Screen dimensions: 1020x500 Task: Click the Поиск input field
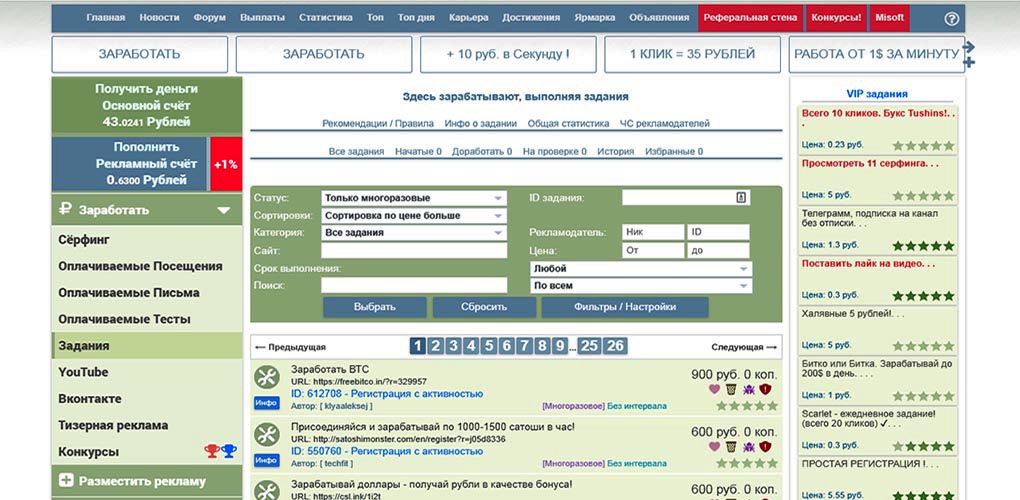[x=414, y=285]
